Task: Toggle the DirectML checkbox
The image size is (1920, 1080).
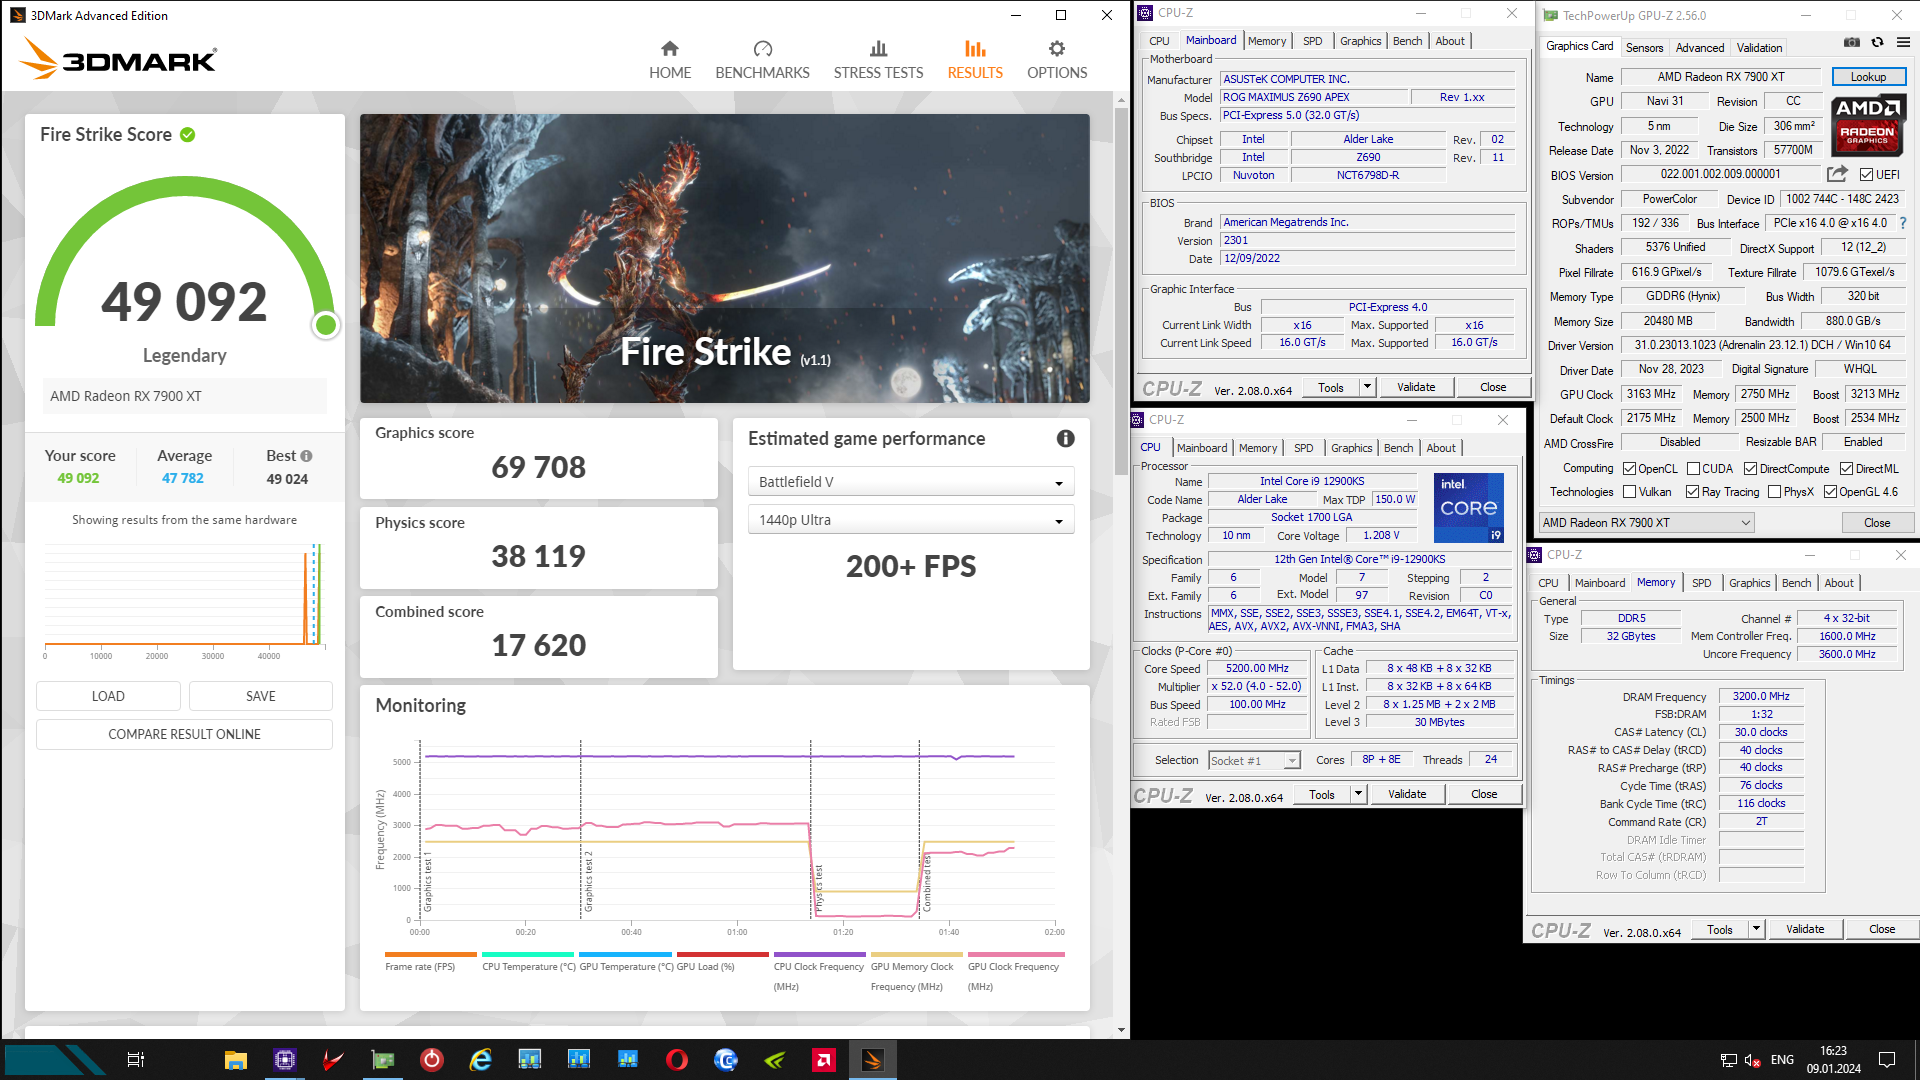Action: pyautogui.click(x=1847, y=469)
